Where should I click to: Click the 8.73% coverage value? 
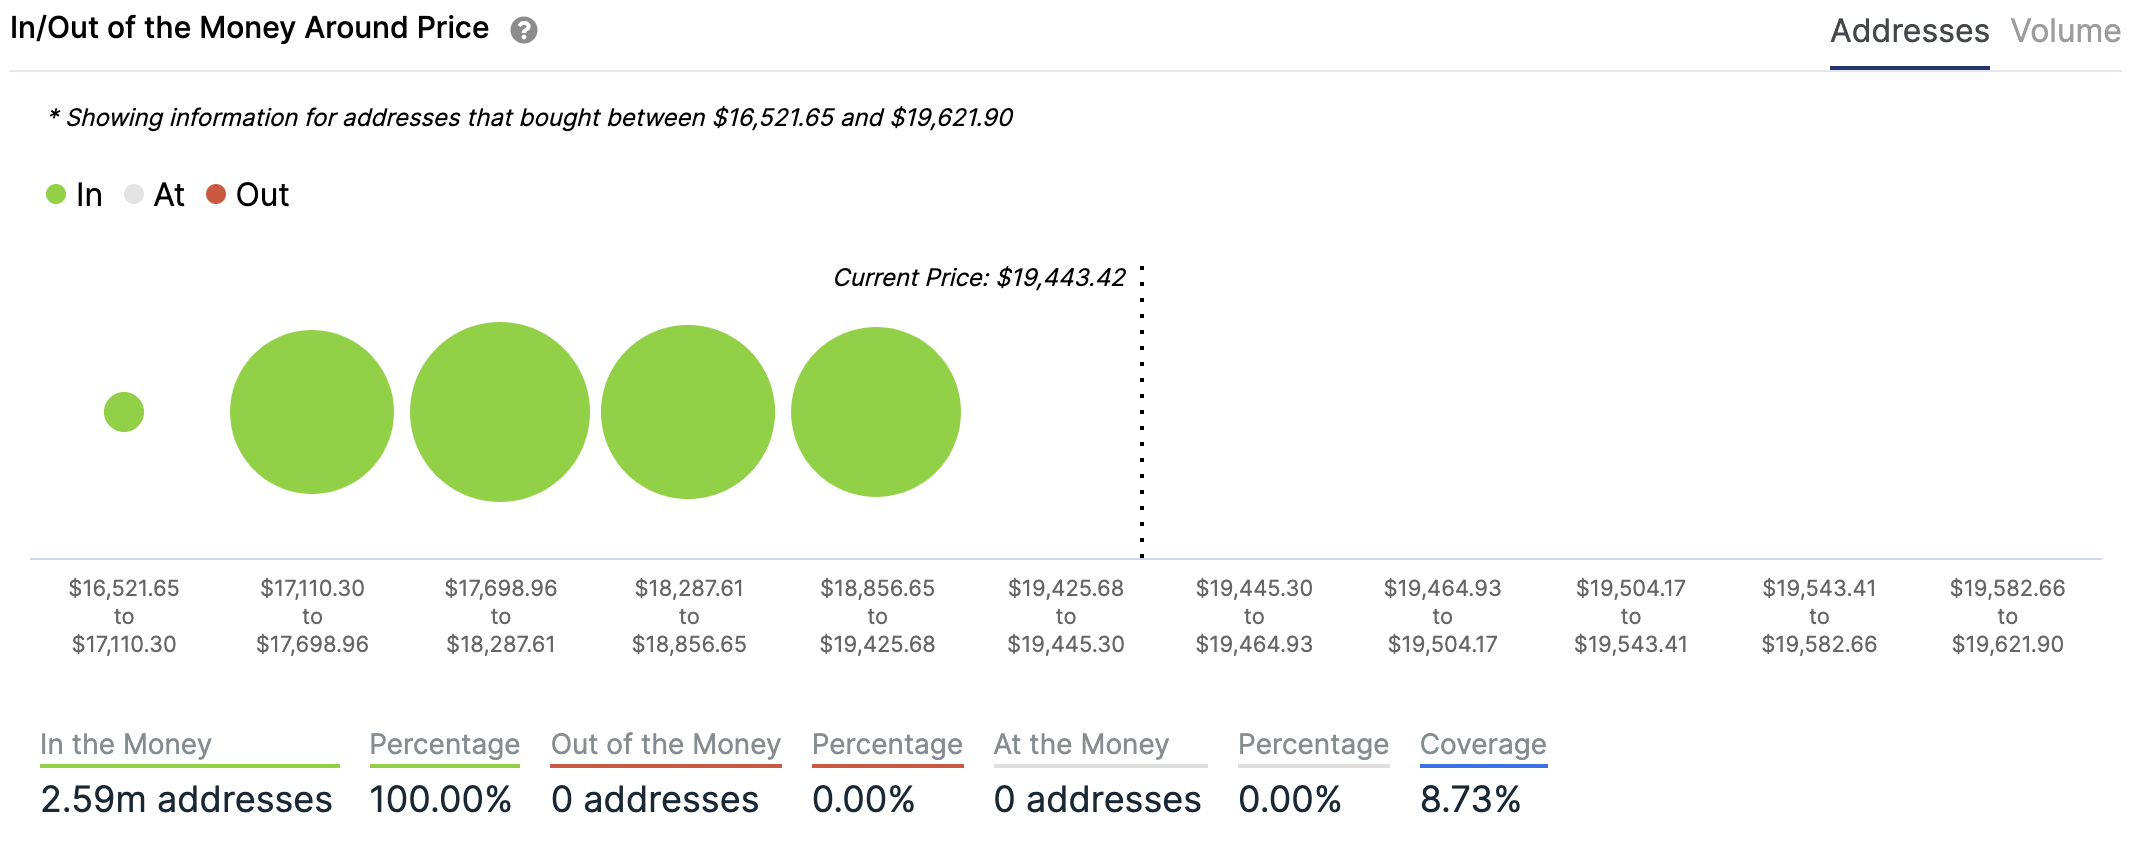(x=1470, y=800)
